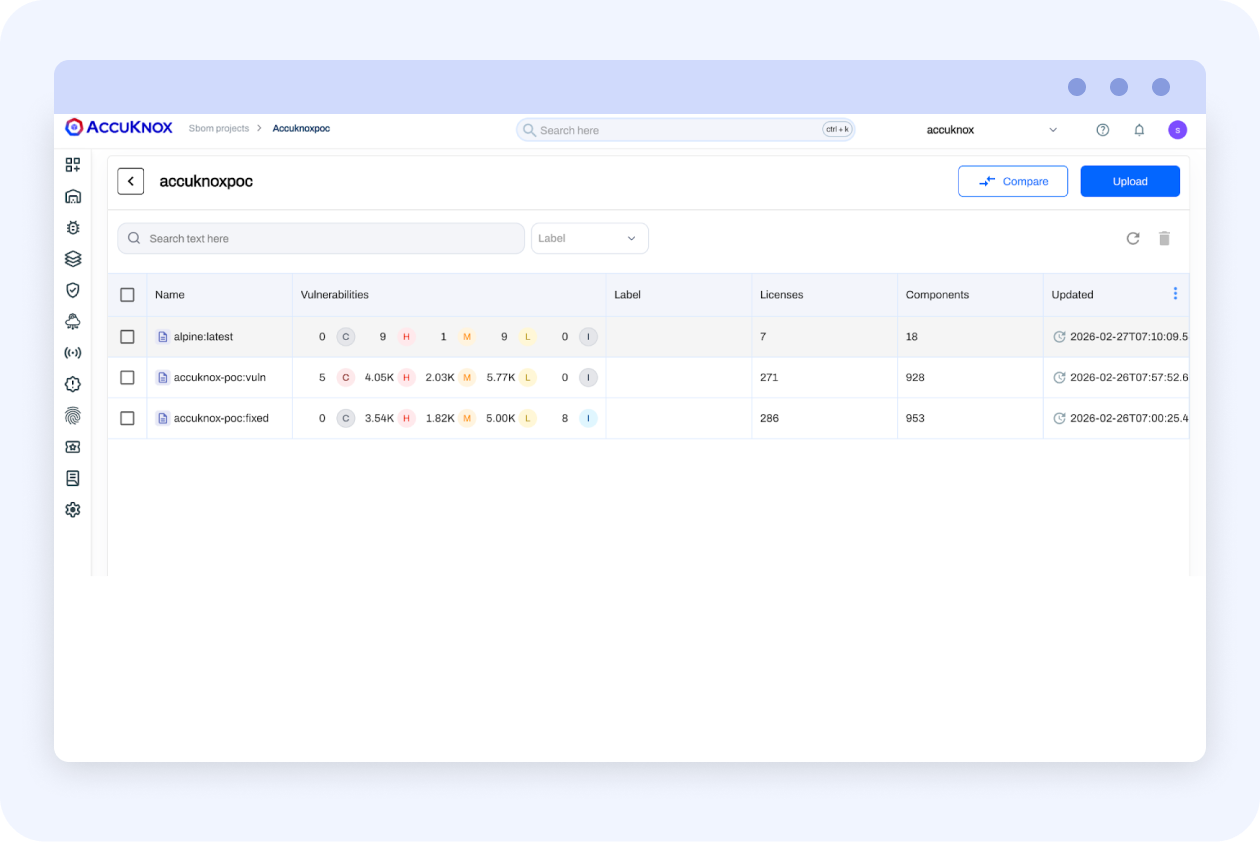The image size is (1260, 842).
Task: Focus the Search text here field
Action: click(x=321, y=238)
